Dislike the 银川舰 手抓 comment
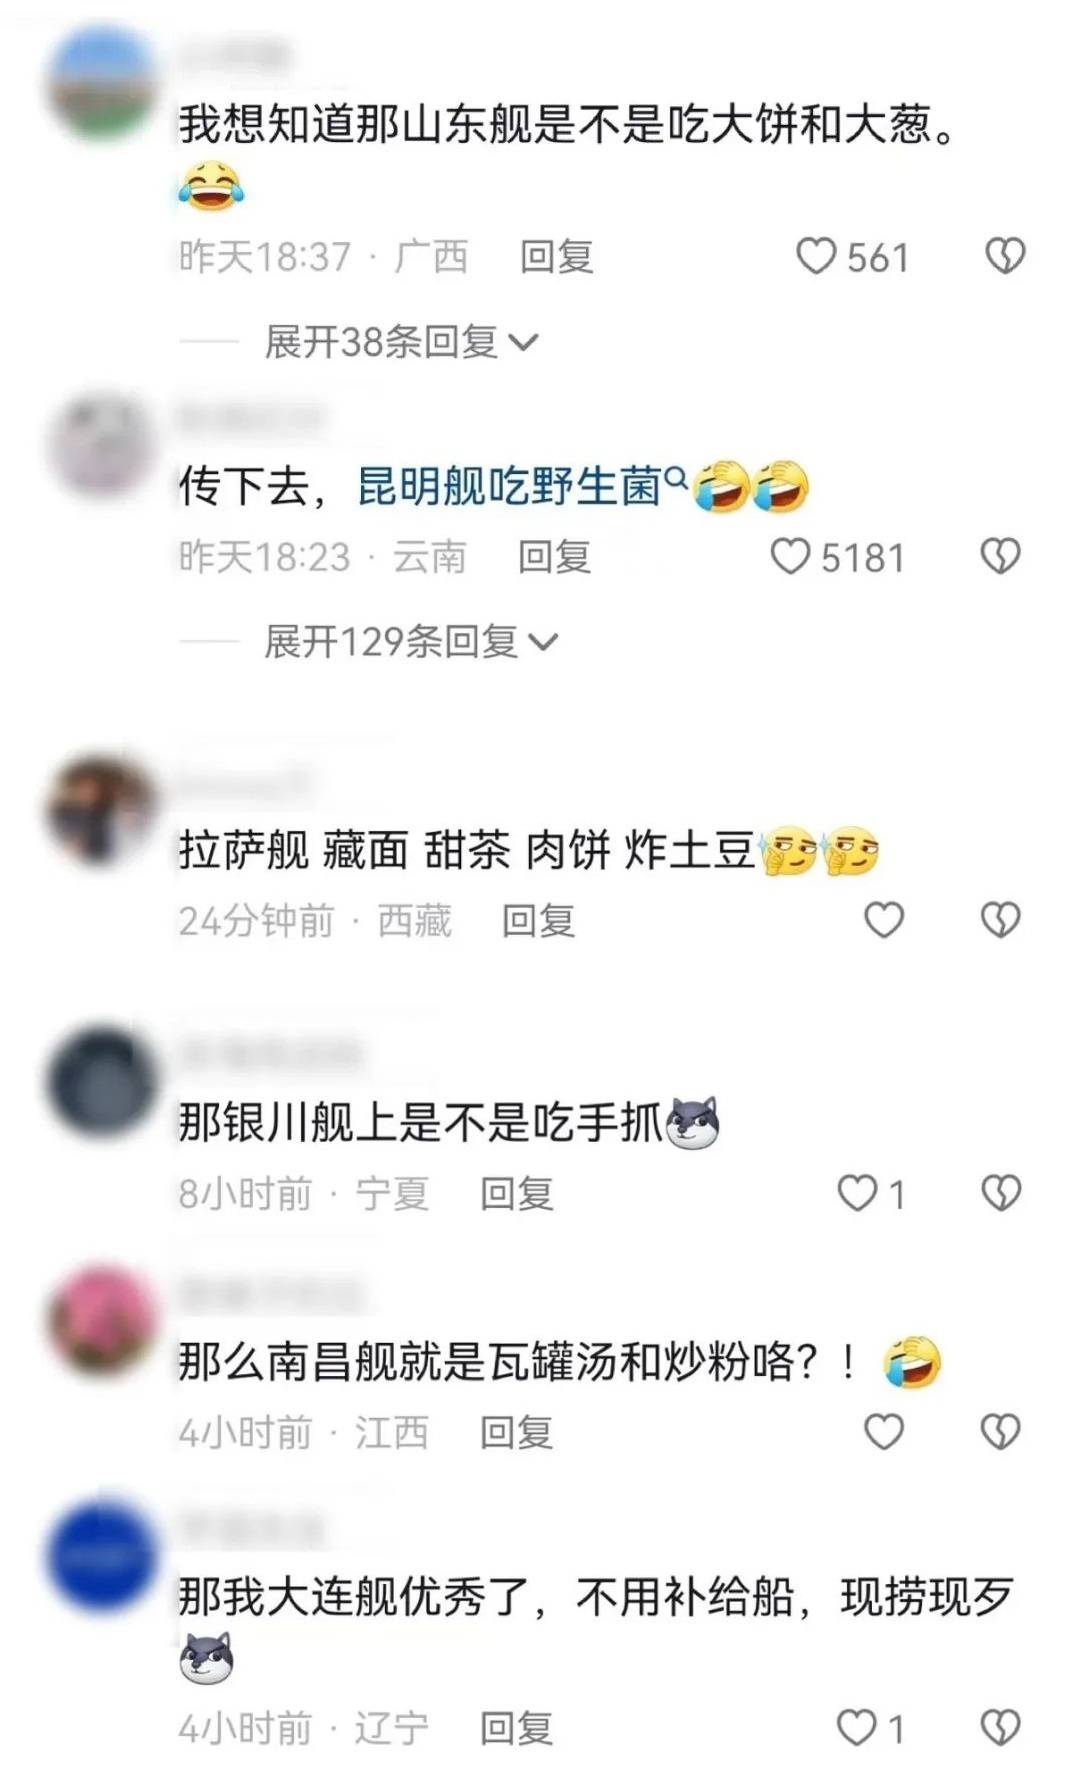1081x1792 pixels. (1001, 1193)
